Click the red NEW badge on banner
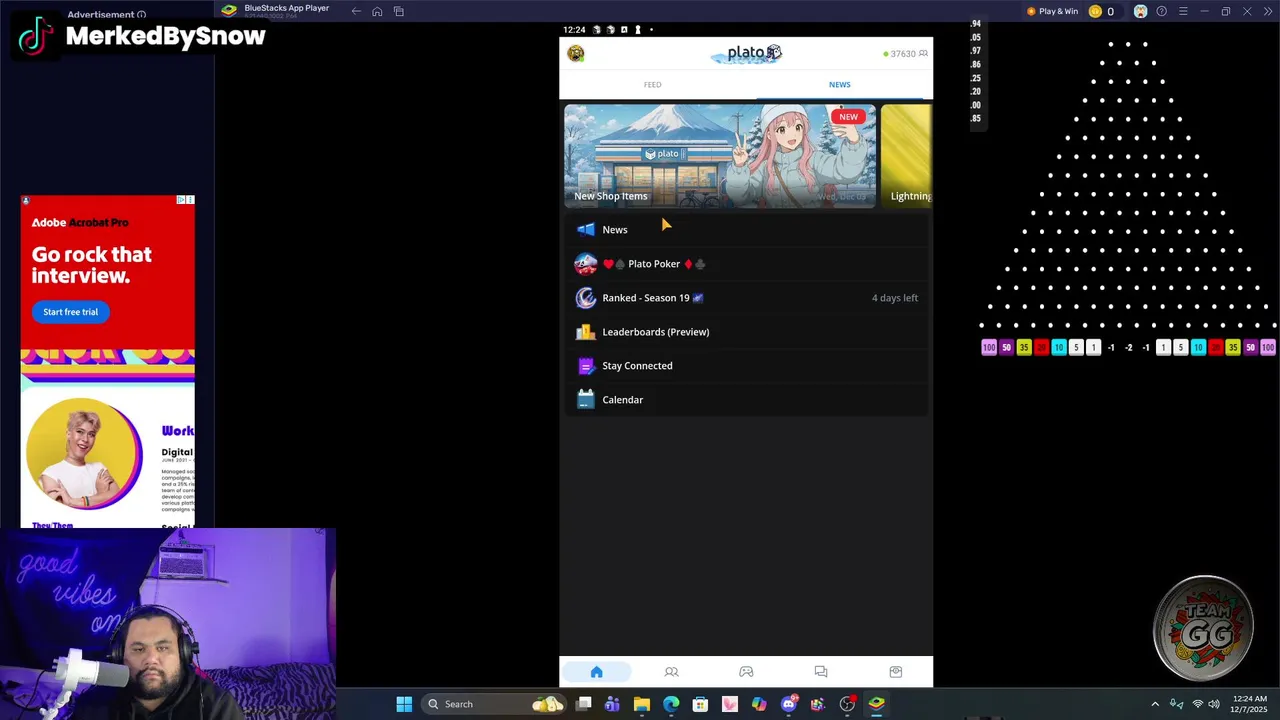The width and height of the screenshot is (1280, 720). tap(848, 117)
